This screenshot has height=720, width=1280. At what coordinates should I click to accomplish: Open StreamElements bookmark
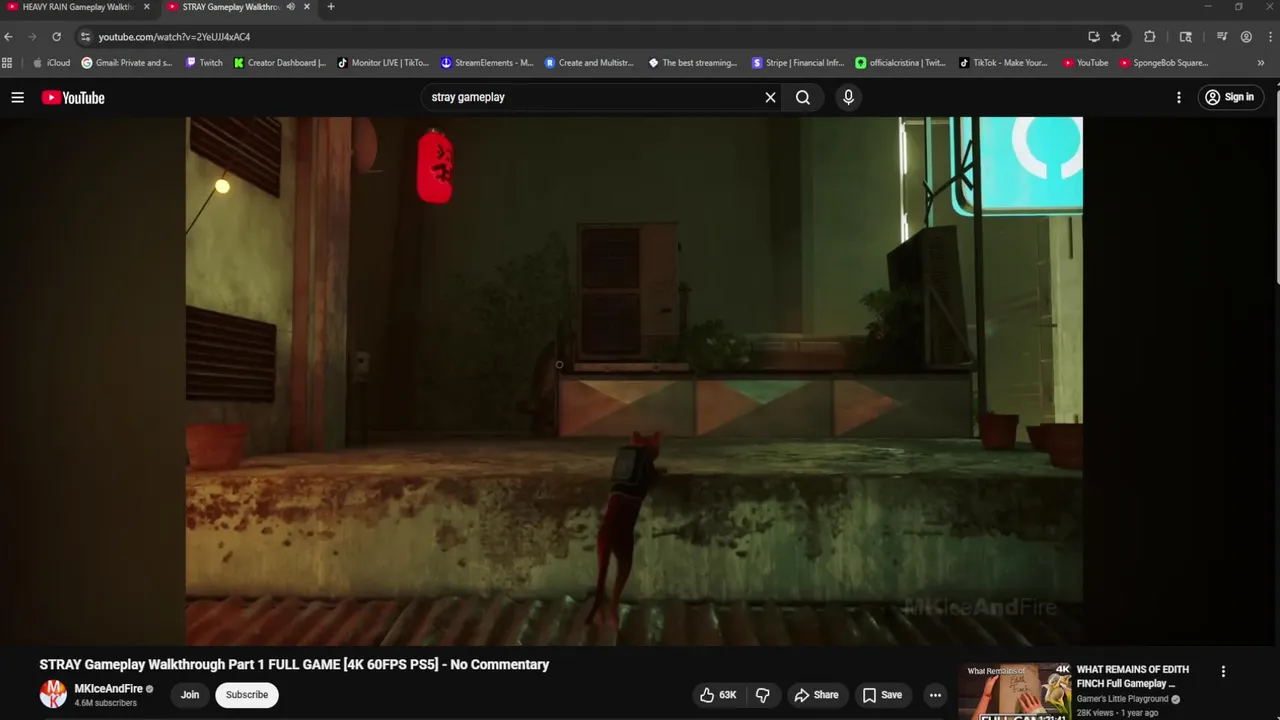pyautogui.click(x=487, y=63)
